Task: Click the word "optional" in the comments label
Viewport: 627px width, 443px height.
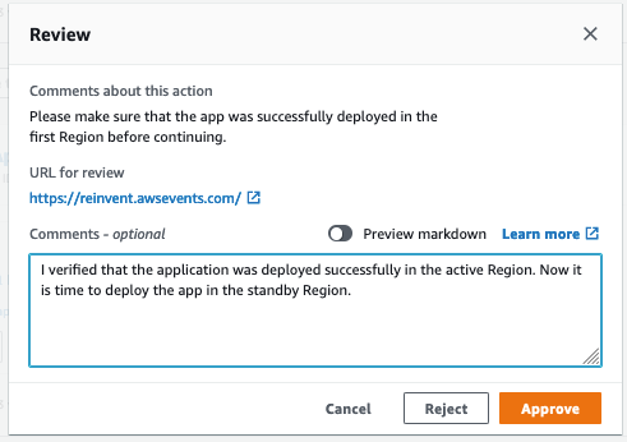Action: [x=138, y=234]
